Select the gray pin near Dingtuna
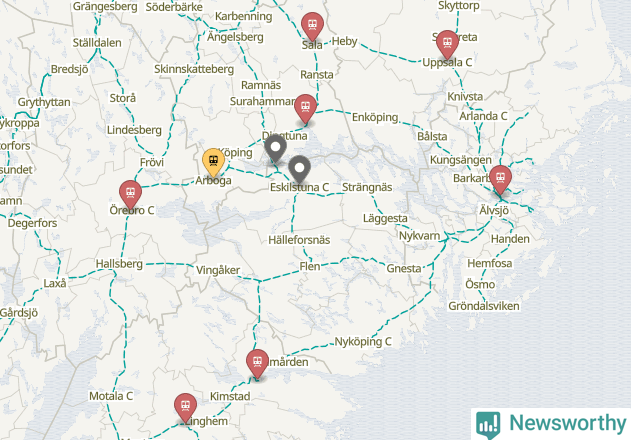The height and width of the screenshot is (440, 631). pos(275,149)
